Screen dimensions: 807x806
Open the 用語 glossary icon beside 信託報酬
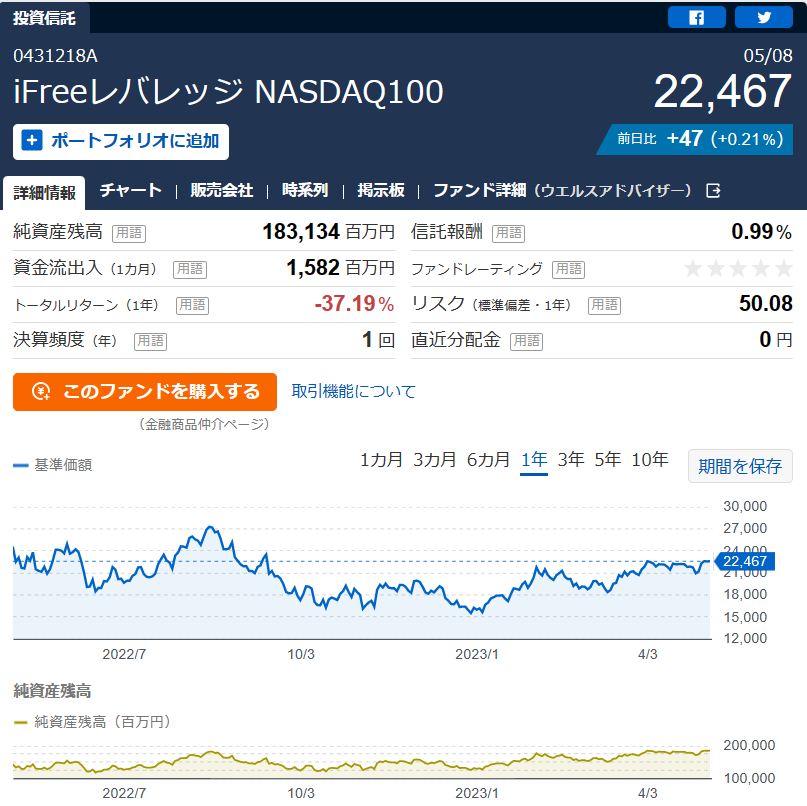(508, 233)
